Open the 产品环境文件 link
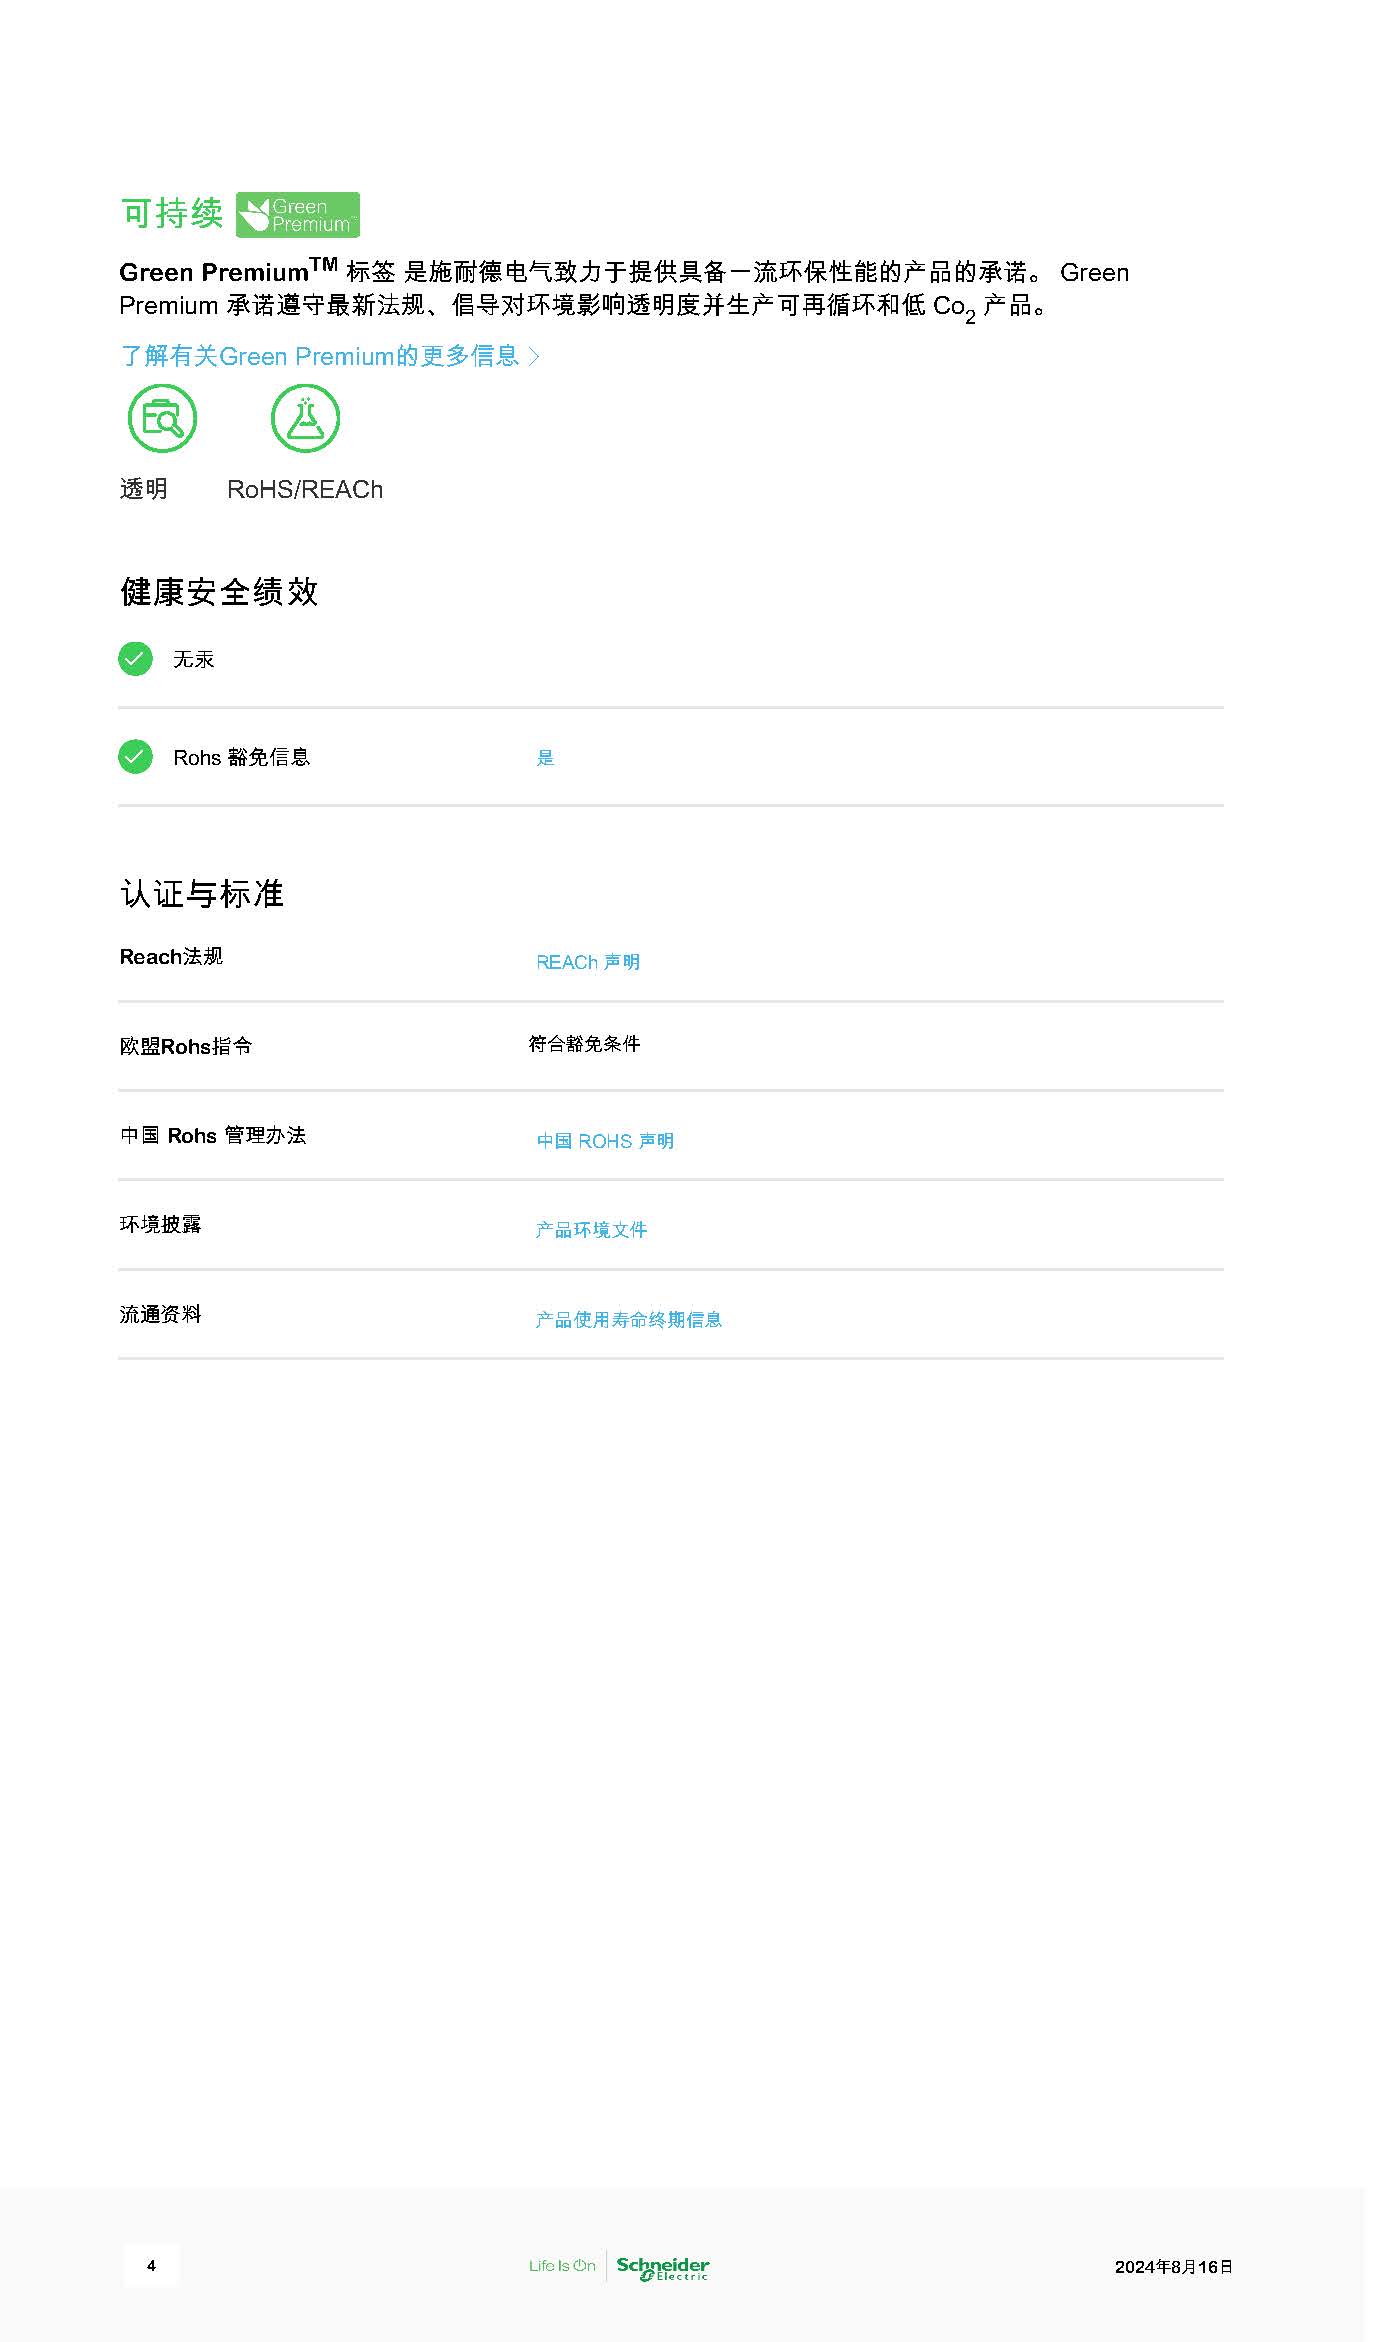 click(591, 1230)
